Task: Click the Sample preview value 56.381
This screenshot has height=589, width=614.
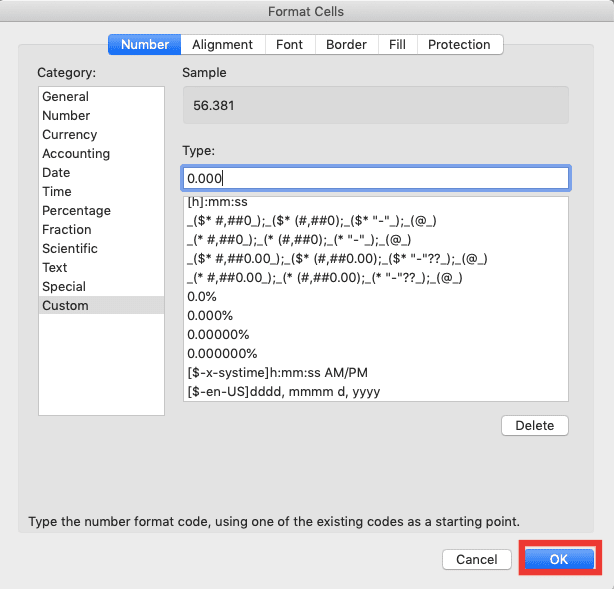Action: tap(214, 106)
